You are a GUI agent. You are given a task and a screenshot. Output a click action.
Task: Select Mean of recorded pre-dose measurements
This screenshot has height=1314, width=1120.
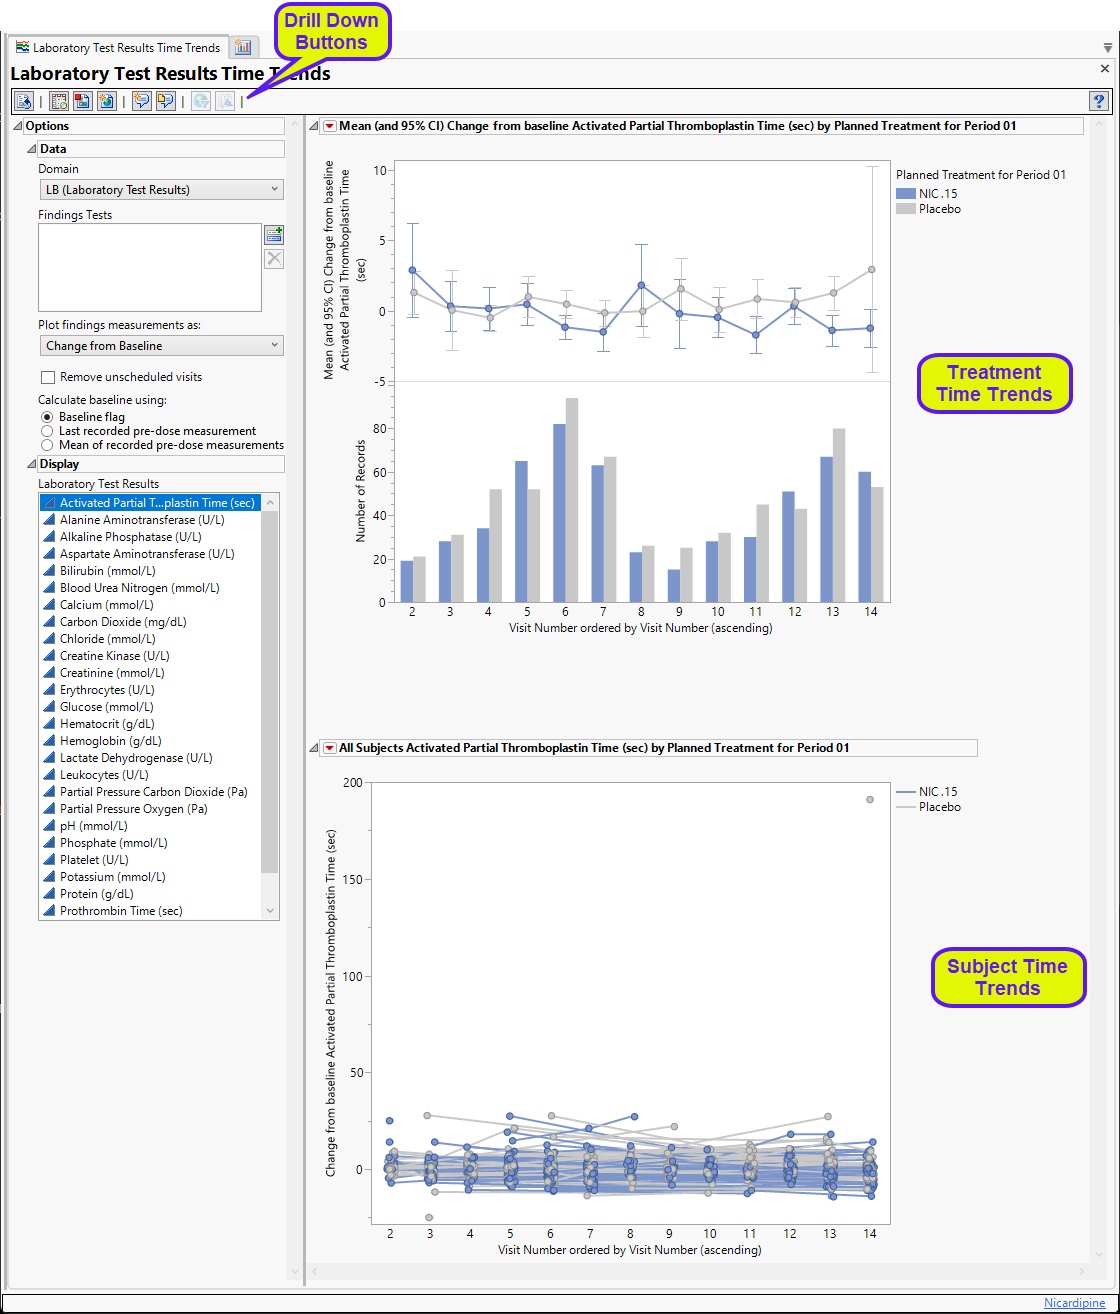point(47,445)
